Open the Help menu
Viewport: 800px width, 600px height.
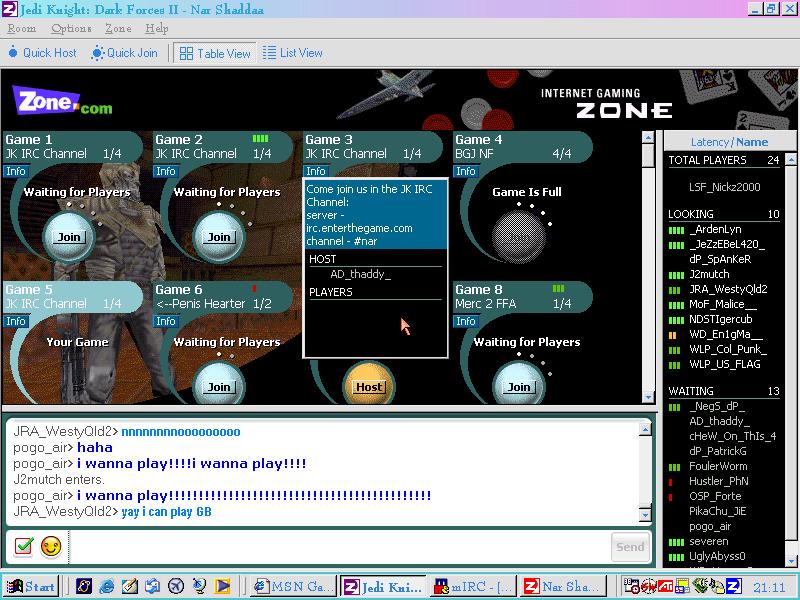[157, 29]
